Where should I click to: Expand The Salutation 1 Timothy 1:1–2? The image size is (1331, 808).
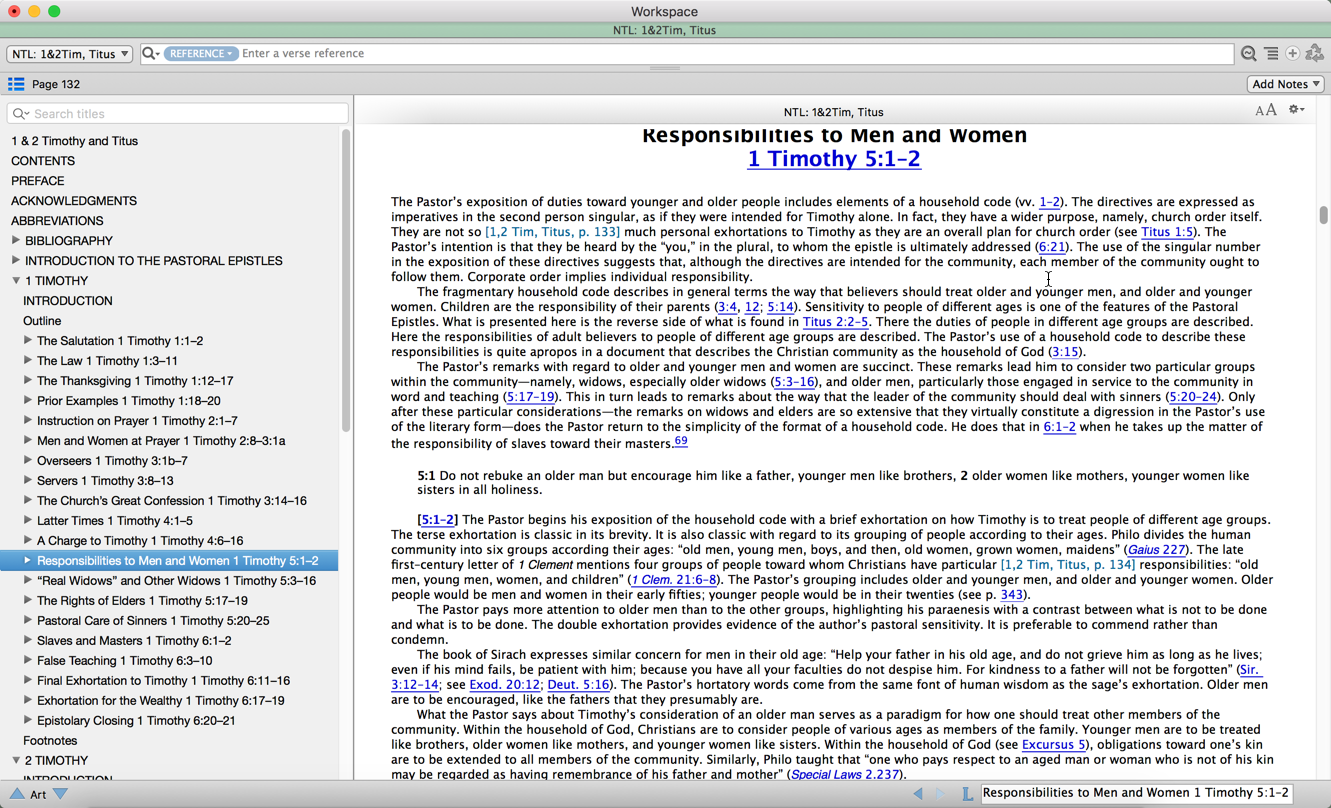(x=28, y=340)
